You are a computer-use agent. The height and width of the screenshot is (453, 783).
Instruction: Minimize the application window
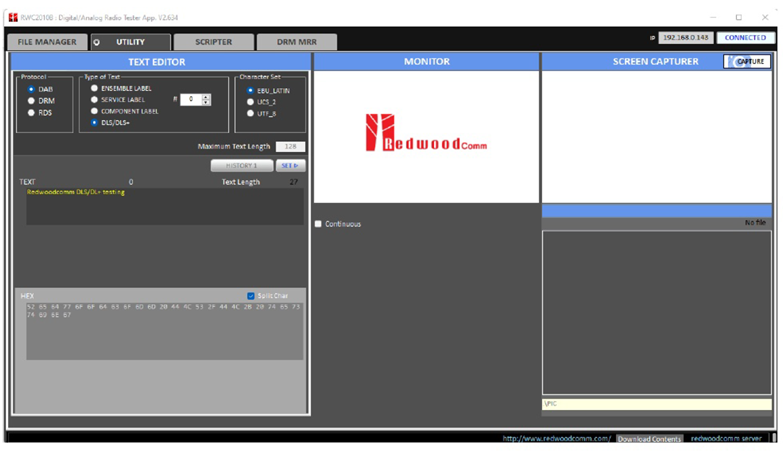tap(713, 17)
